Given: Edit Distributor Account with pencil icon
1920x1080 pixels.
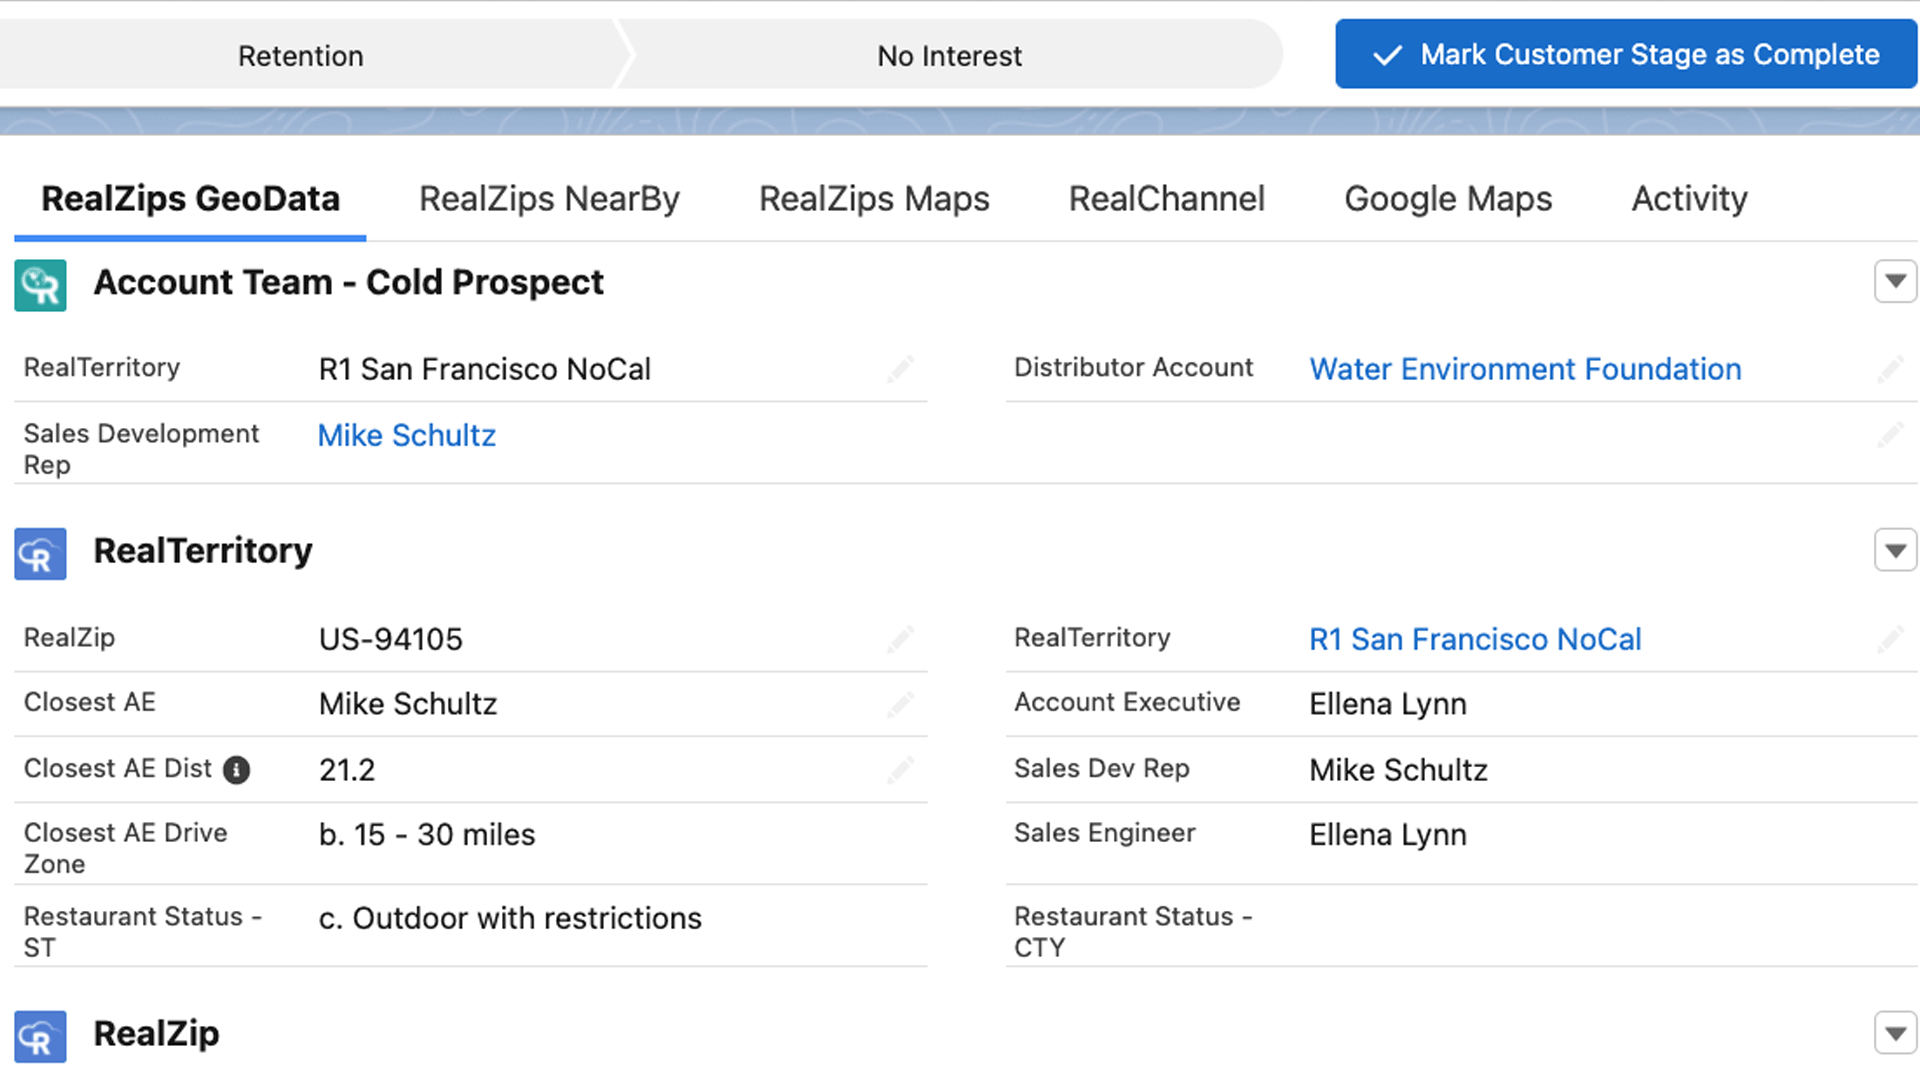Looking at the screenshot, I should point(1890,369).
